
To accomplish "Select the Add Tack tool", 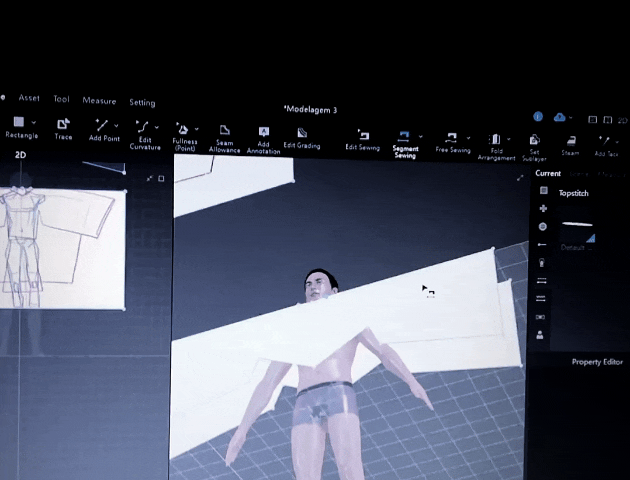I will (x=605, y=146).
